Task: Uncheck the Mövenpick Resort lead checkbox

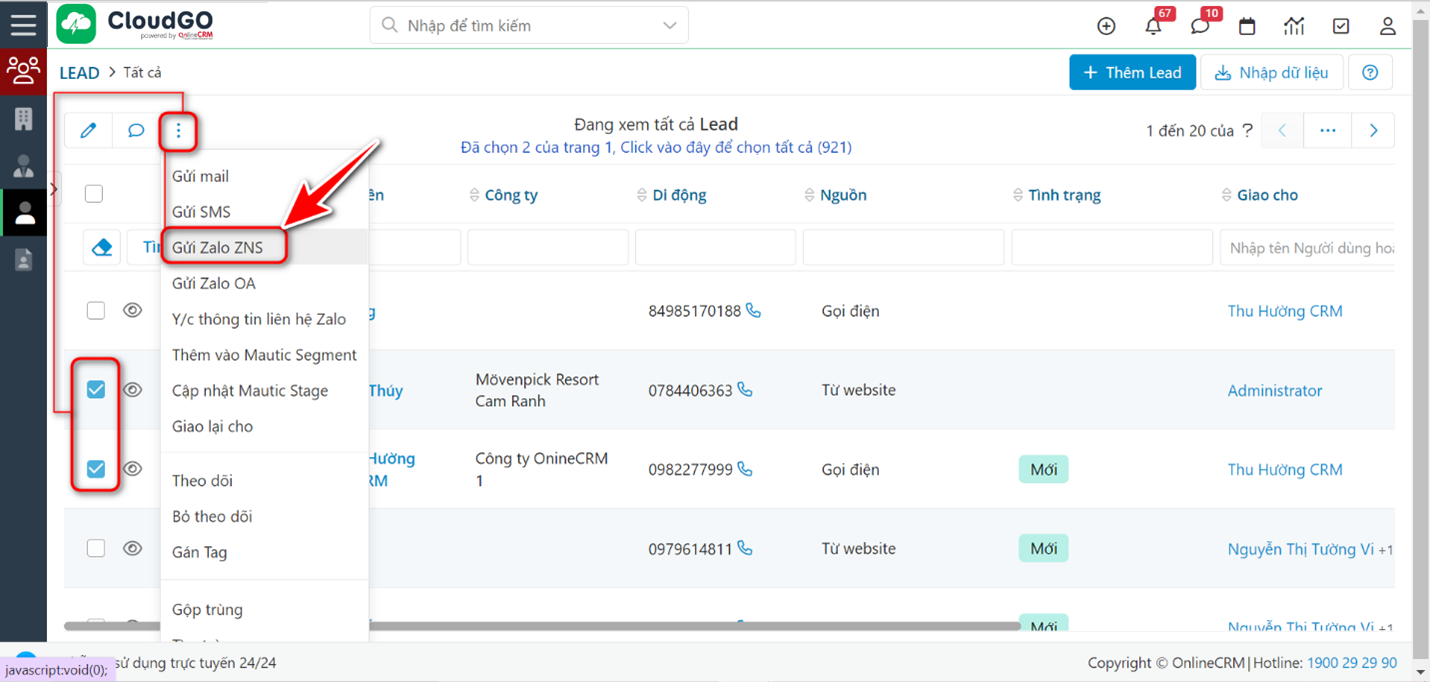Action: pos(96,390)
